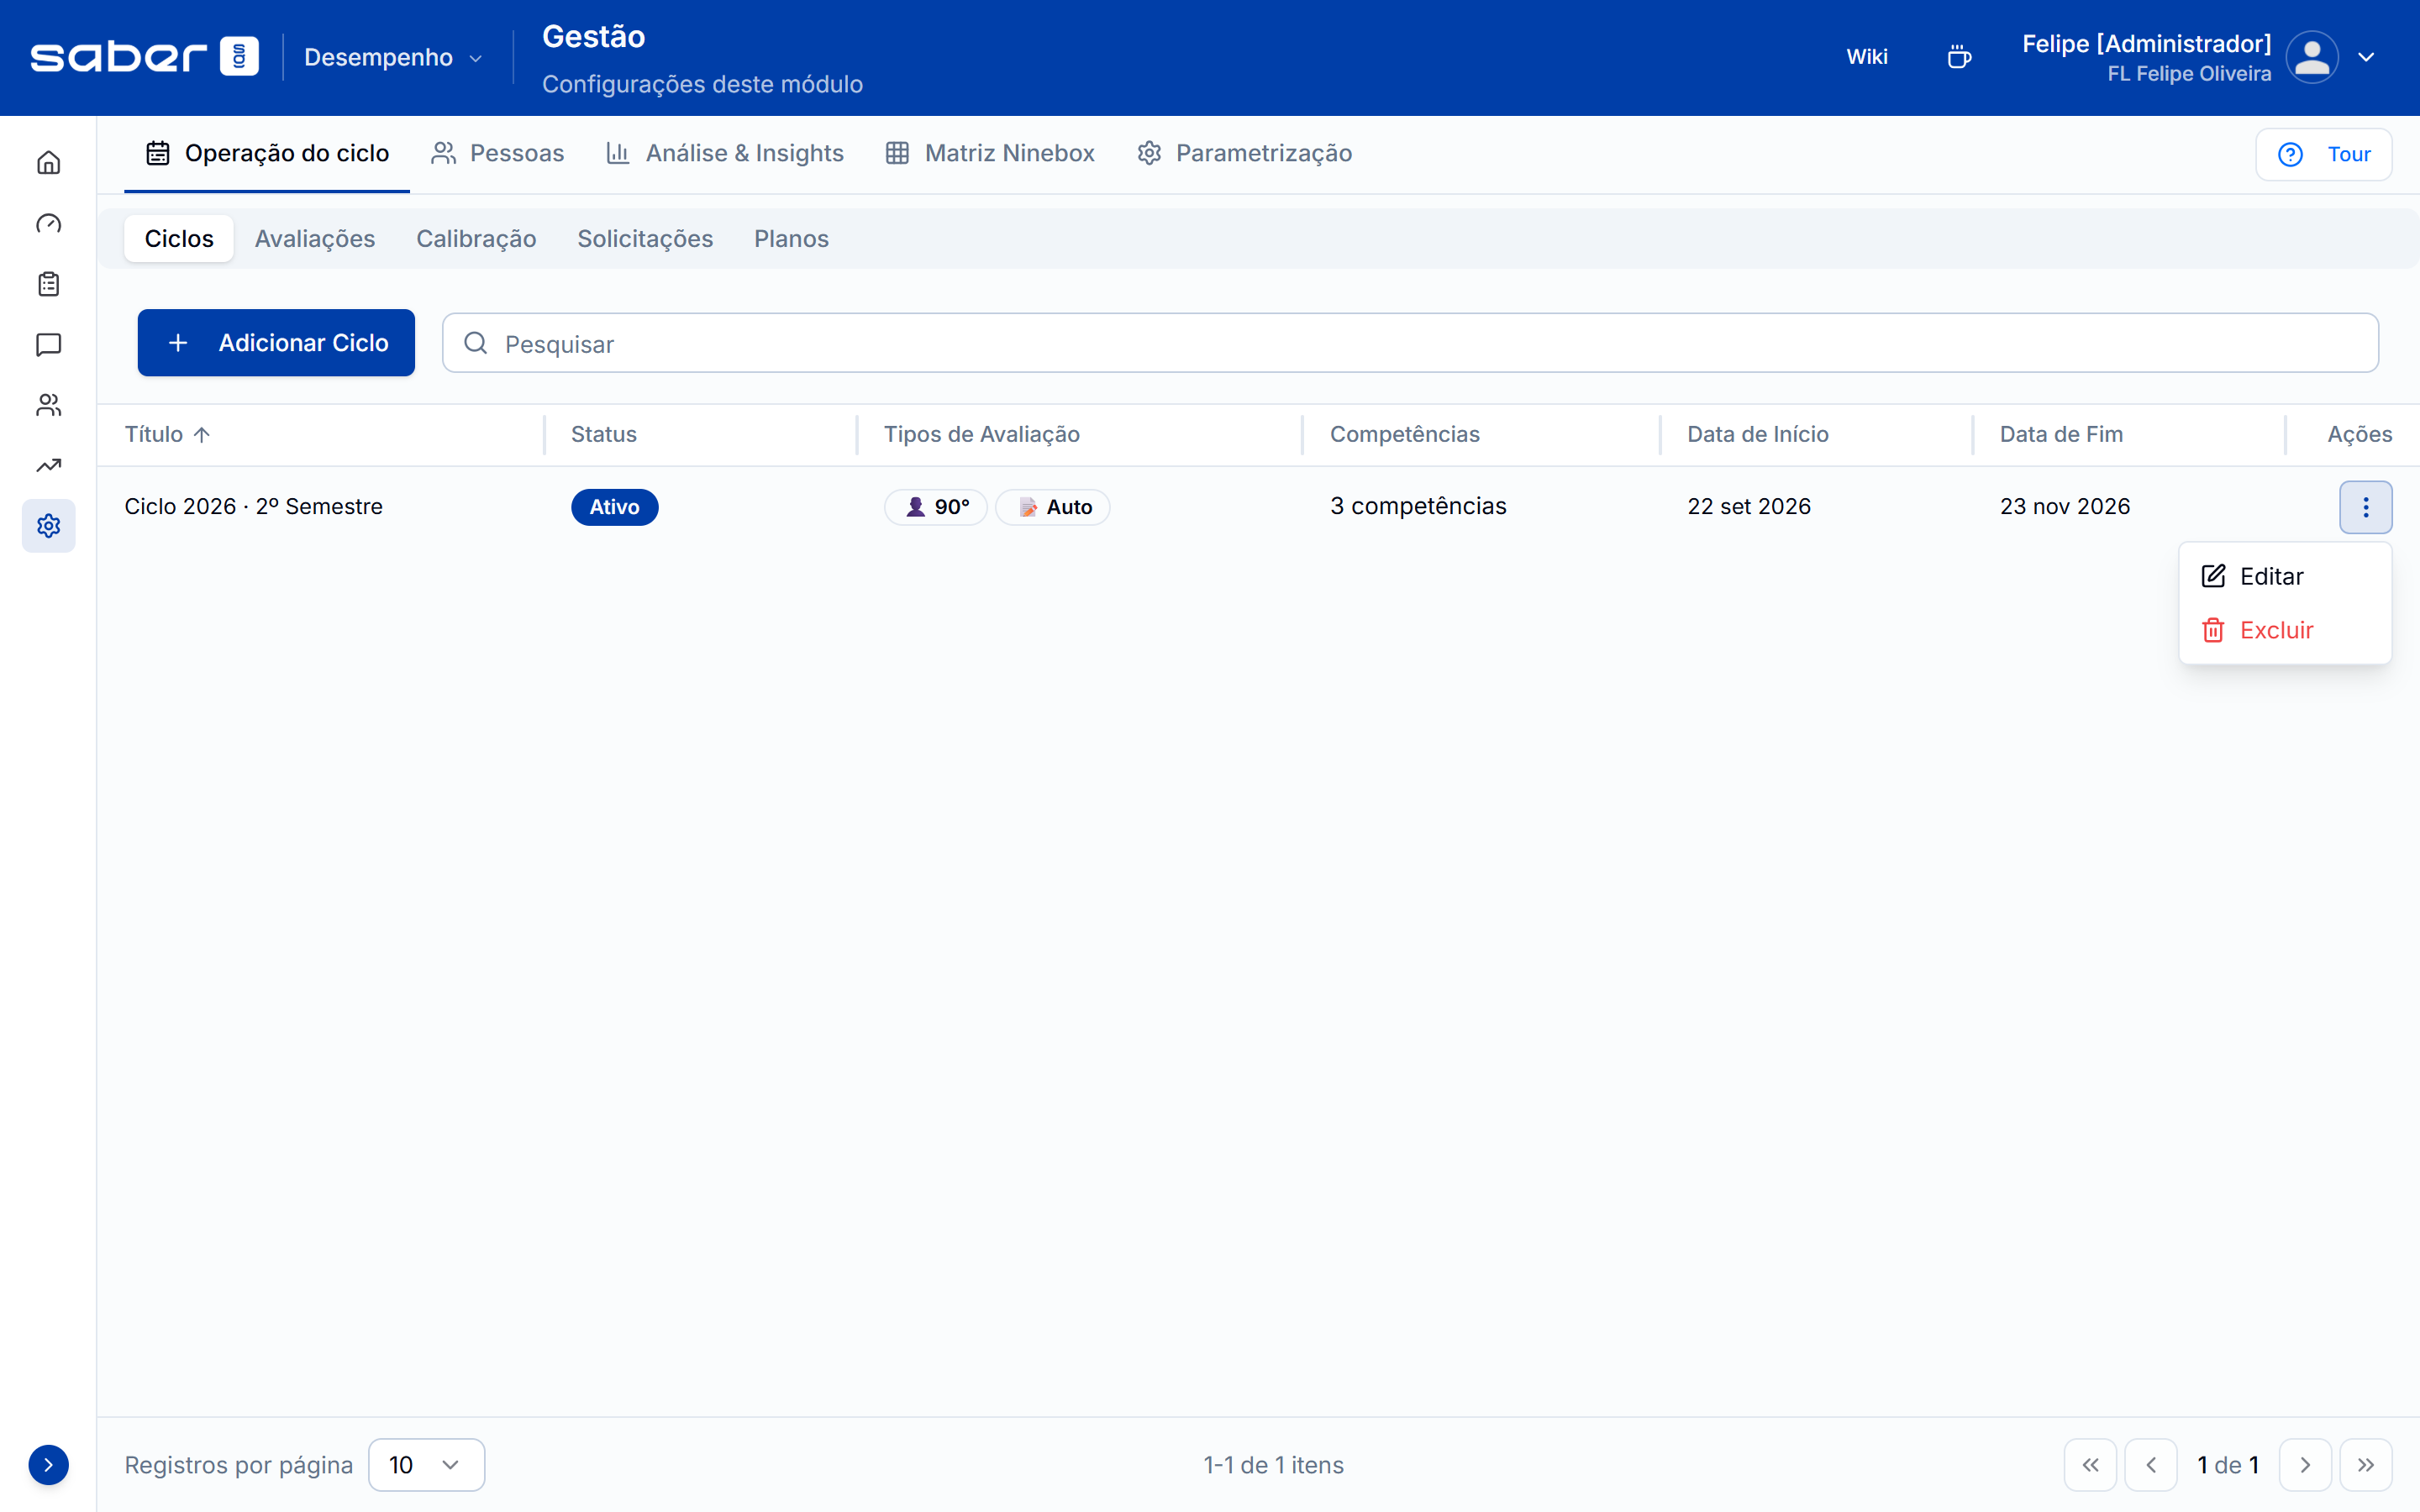Expand the sidebar with the arrow button
2420x1512 pixels.
pos(48,1465)
